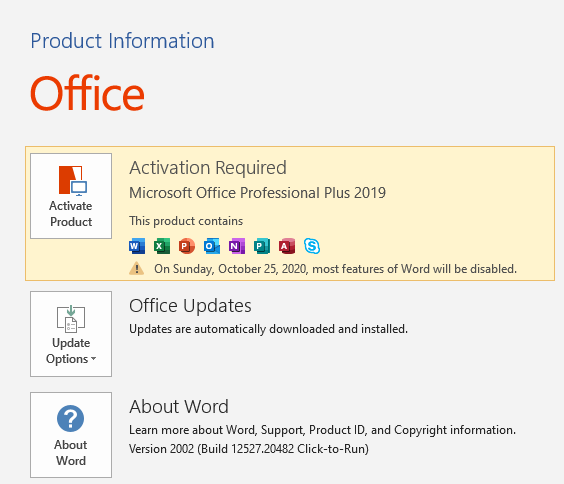564x484 pixels.
Task: Click the Excel app icon
Action: [x=162, y=246]
